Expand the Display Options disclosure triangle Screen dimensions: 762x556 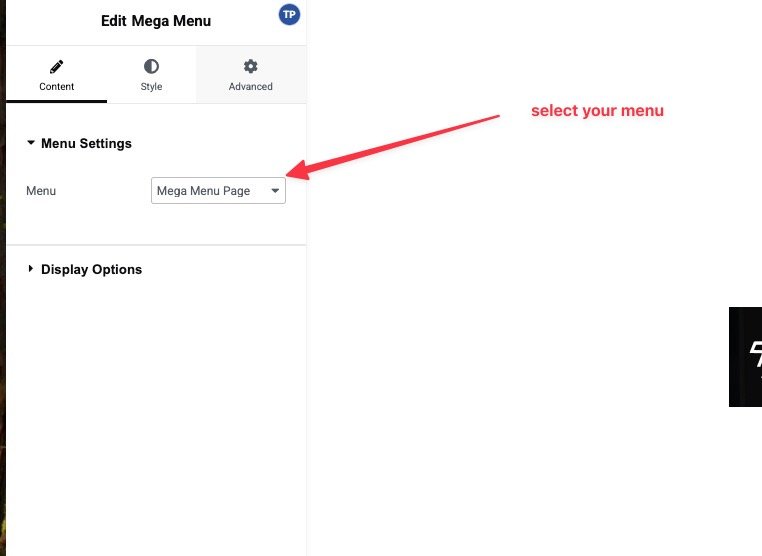tap(31, 269)
